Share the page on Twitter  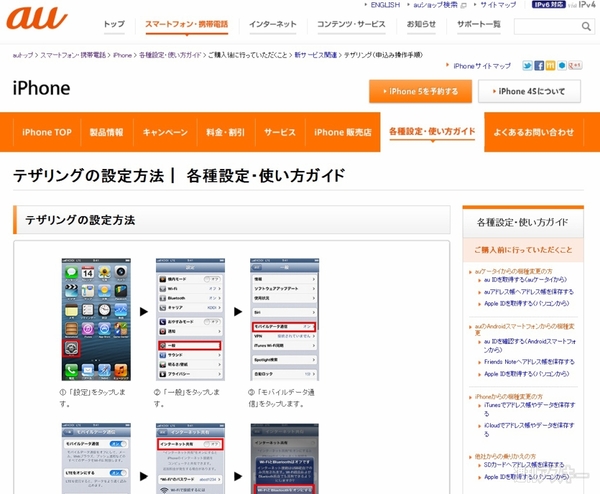click(x=527, y=66)
